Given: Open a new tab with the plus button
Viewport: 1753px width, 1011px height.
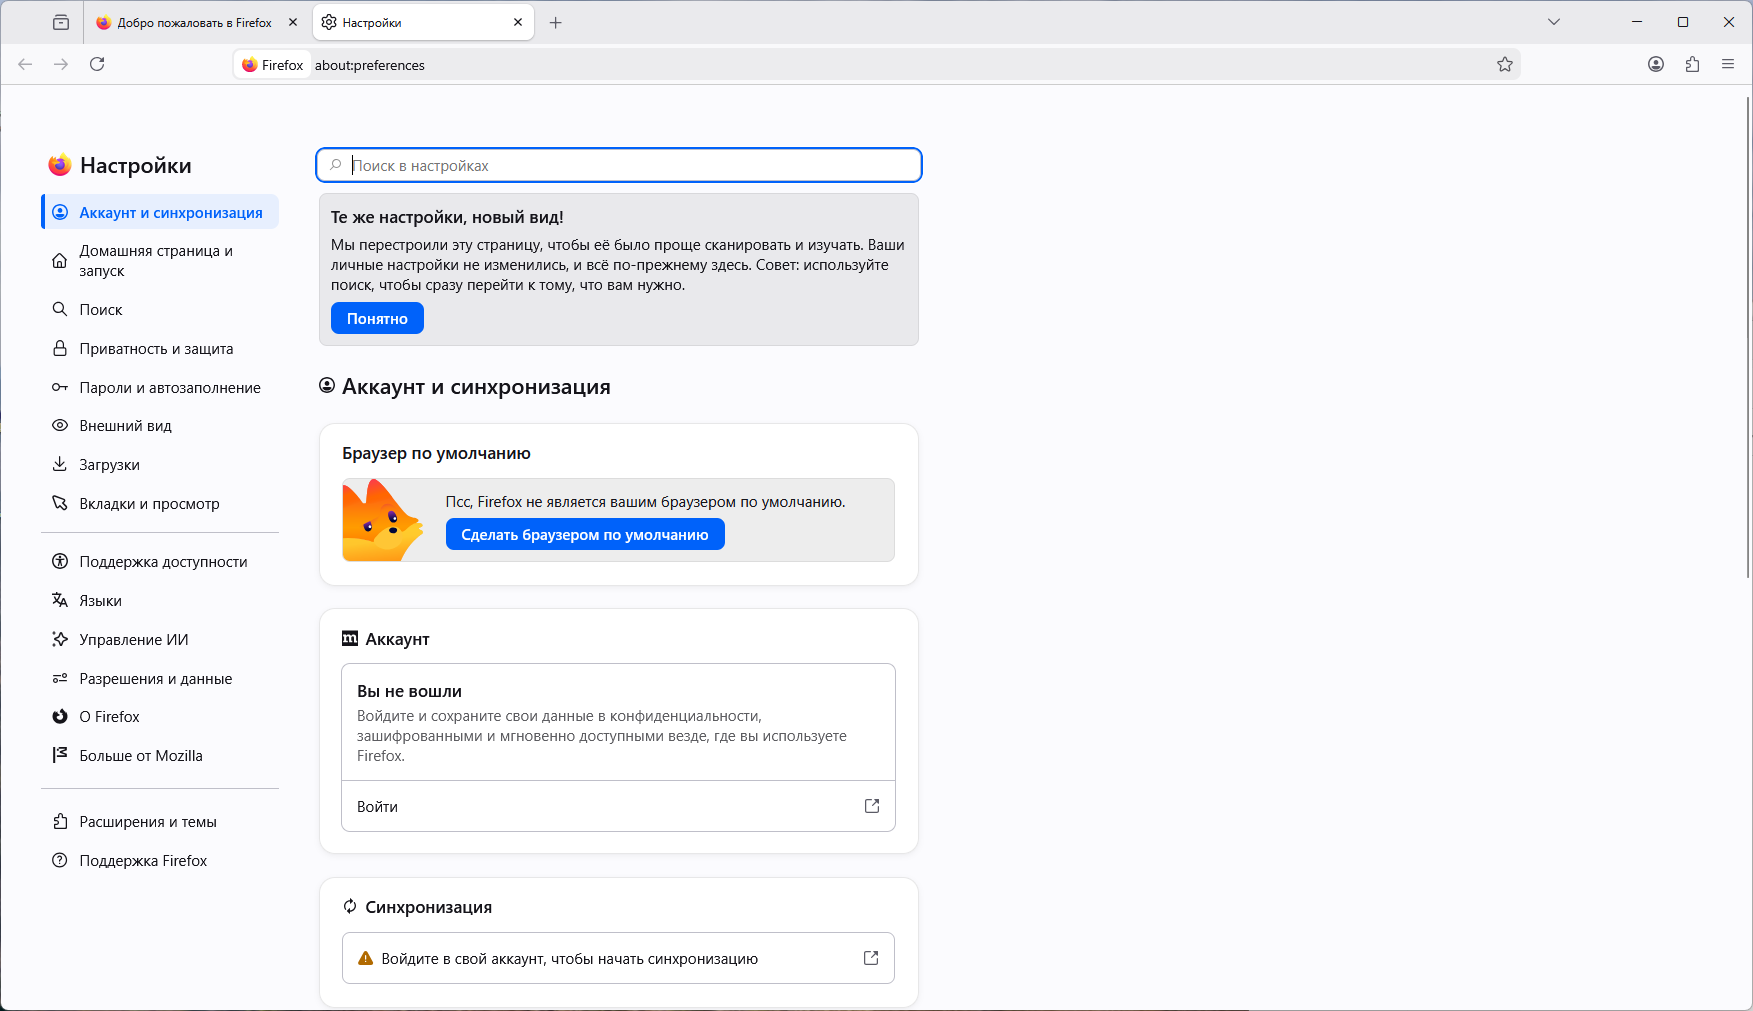Looking at the screenshot, I should [556, 22].
